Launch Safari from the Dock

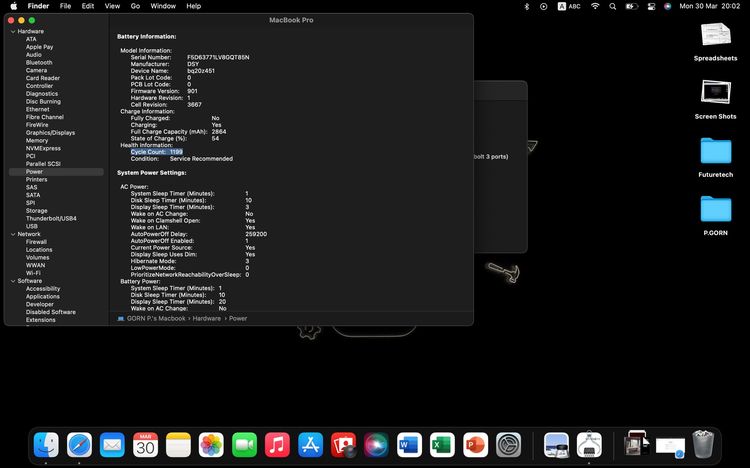click(79, 445)
